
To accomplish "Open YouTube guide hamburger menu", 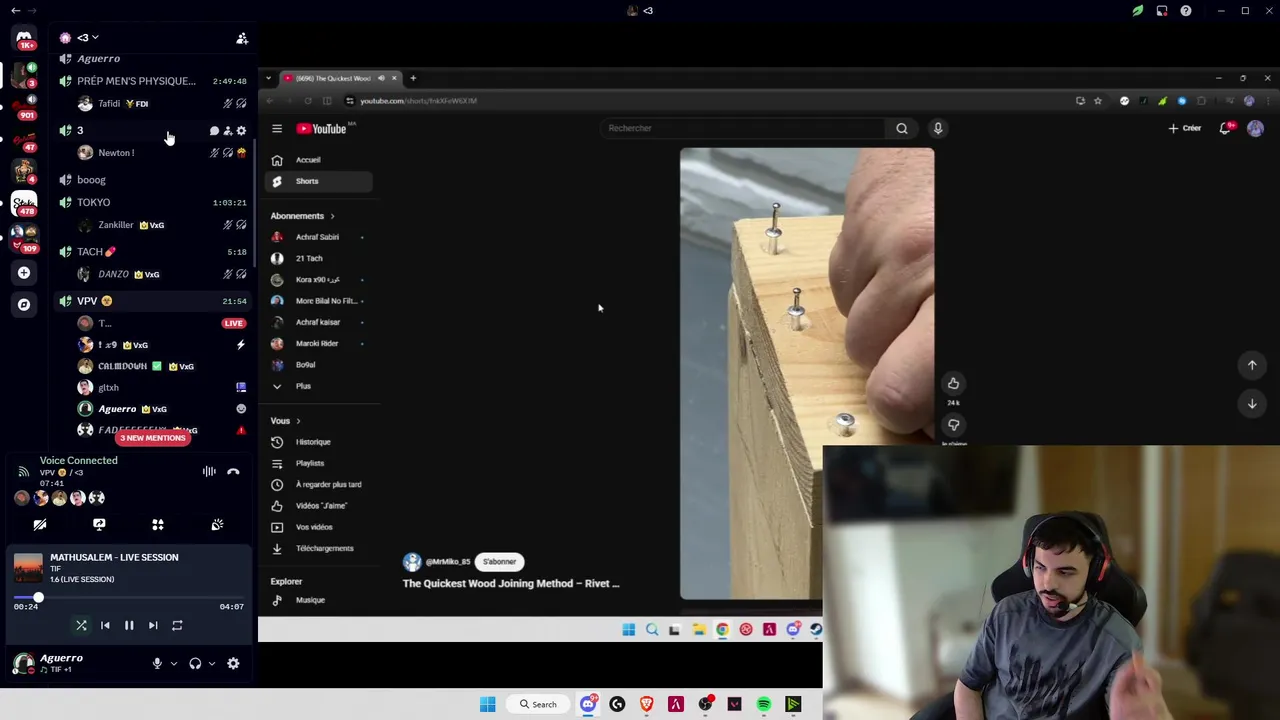I will [277, 129].
